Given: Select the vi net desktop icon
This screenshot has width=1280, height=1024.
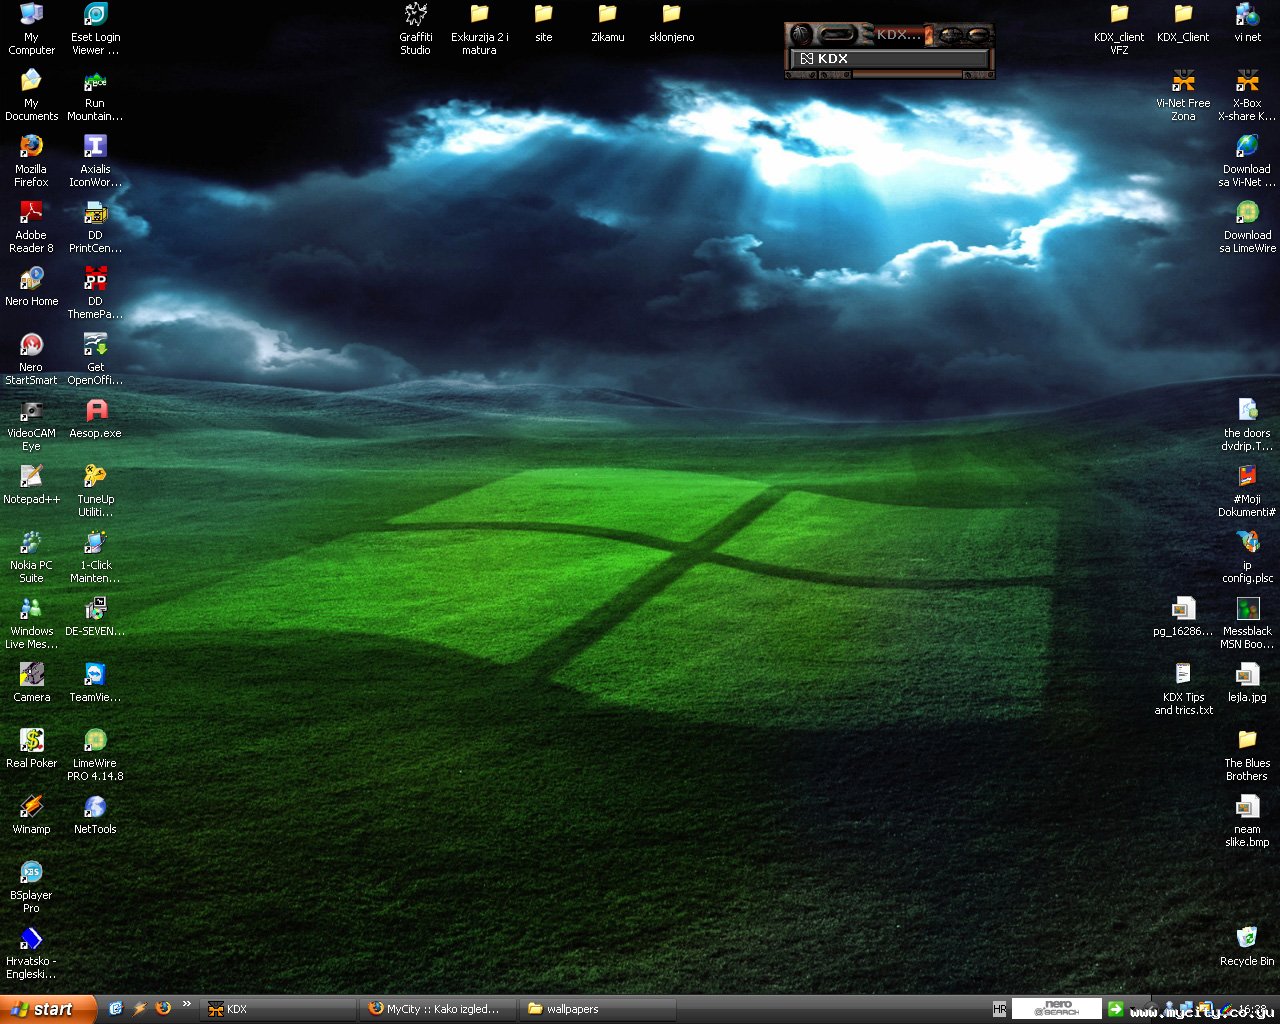Looking at the screenshot, I should [1247, 22].
